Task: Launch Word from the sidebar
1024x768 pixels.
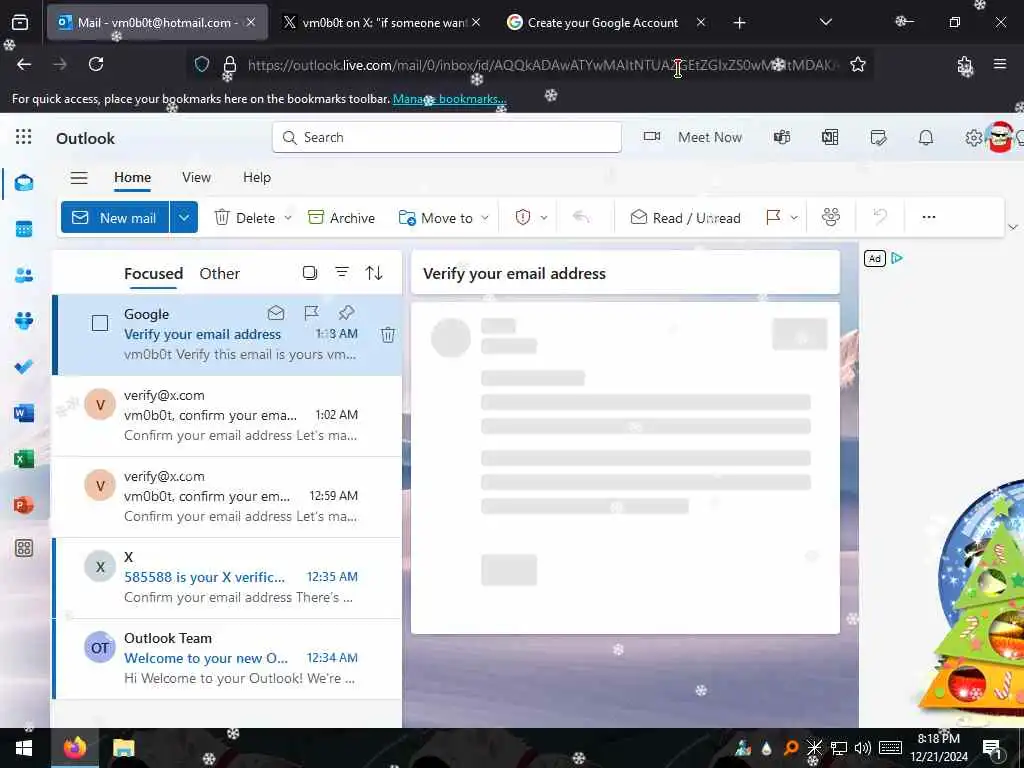Action: point(24,413)
